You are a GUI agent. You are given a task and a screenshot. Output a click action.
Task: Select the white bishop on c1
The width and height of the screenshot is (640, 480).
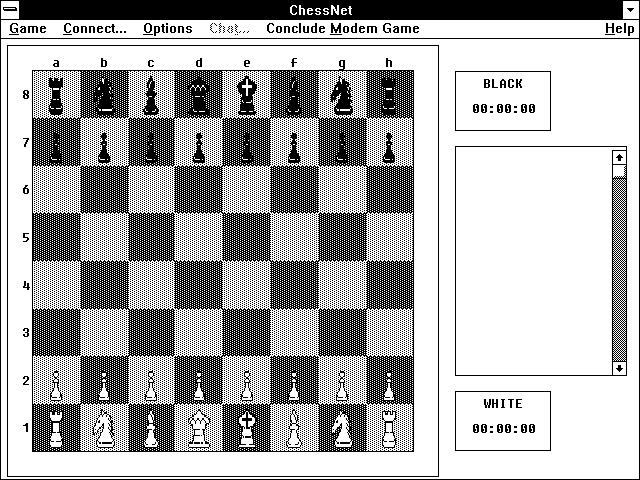[151, 428]
